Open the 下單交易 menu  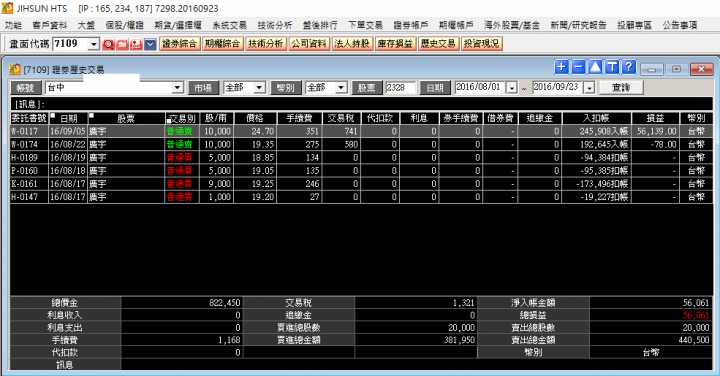pyautogui.click(x=366, y=25)
